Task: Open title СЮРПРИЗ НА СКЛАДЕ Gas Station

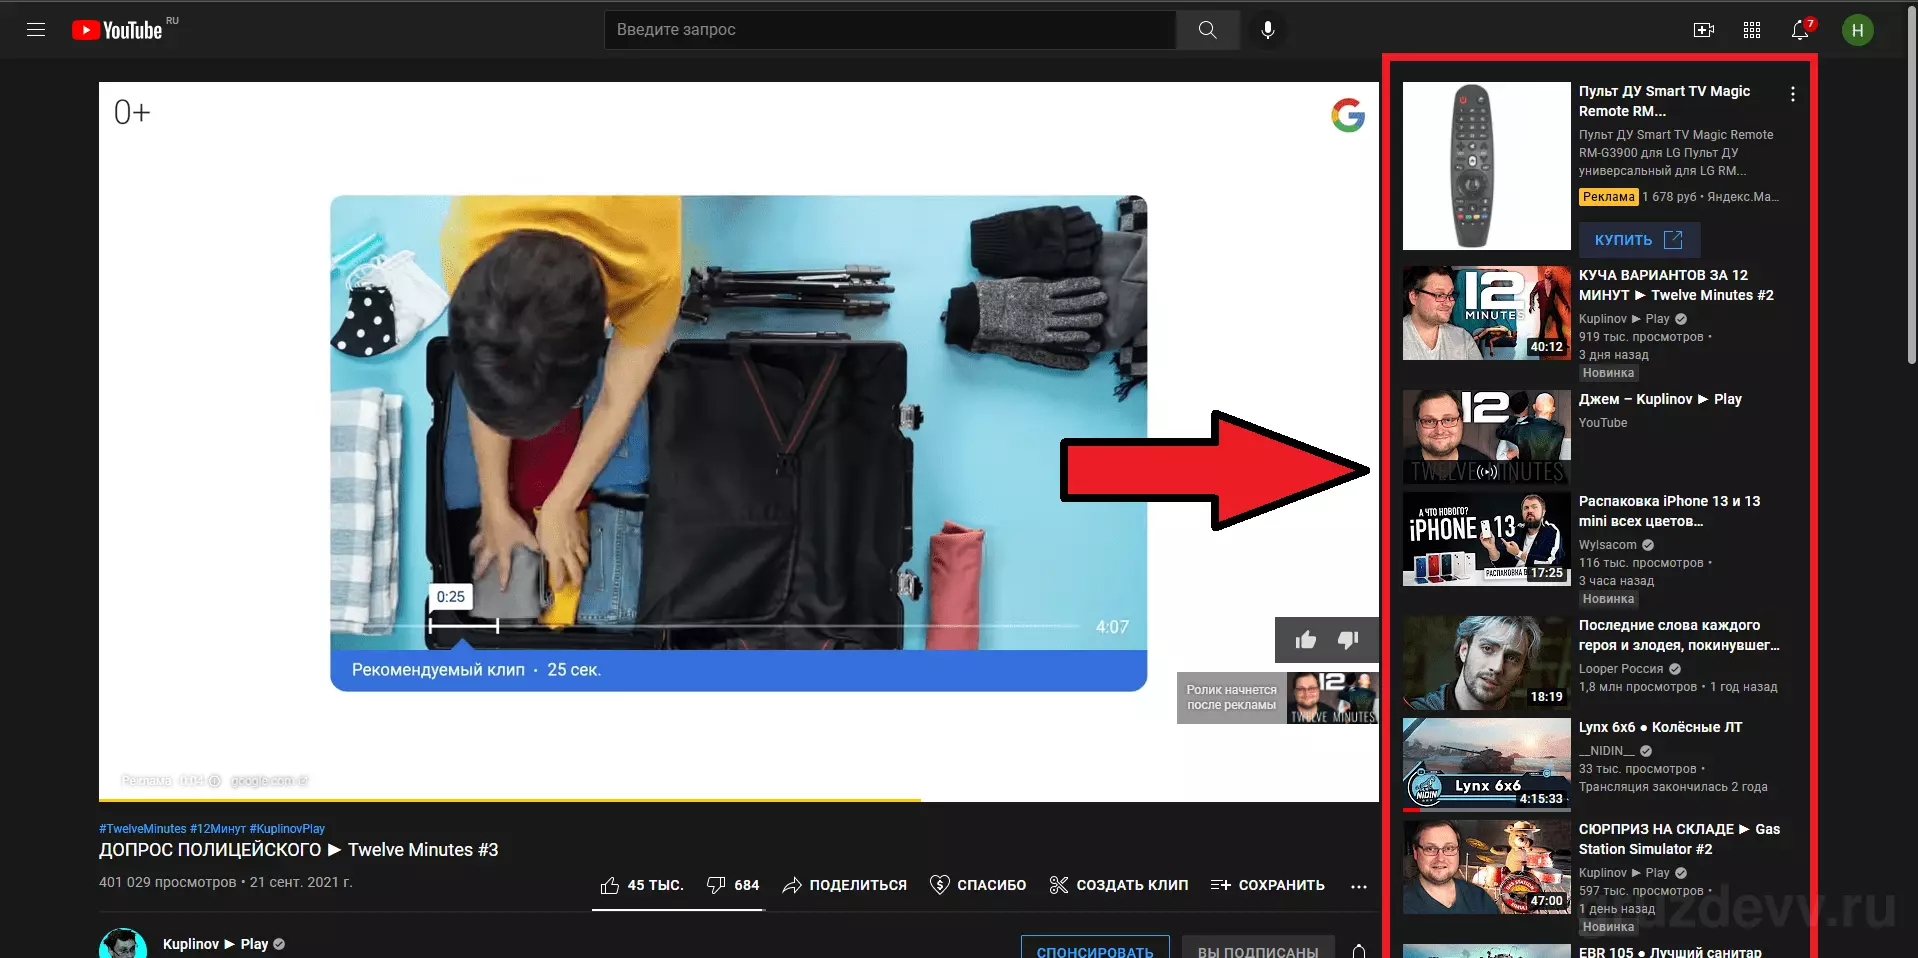Action: [1679, 839]
